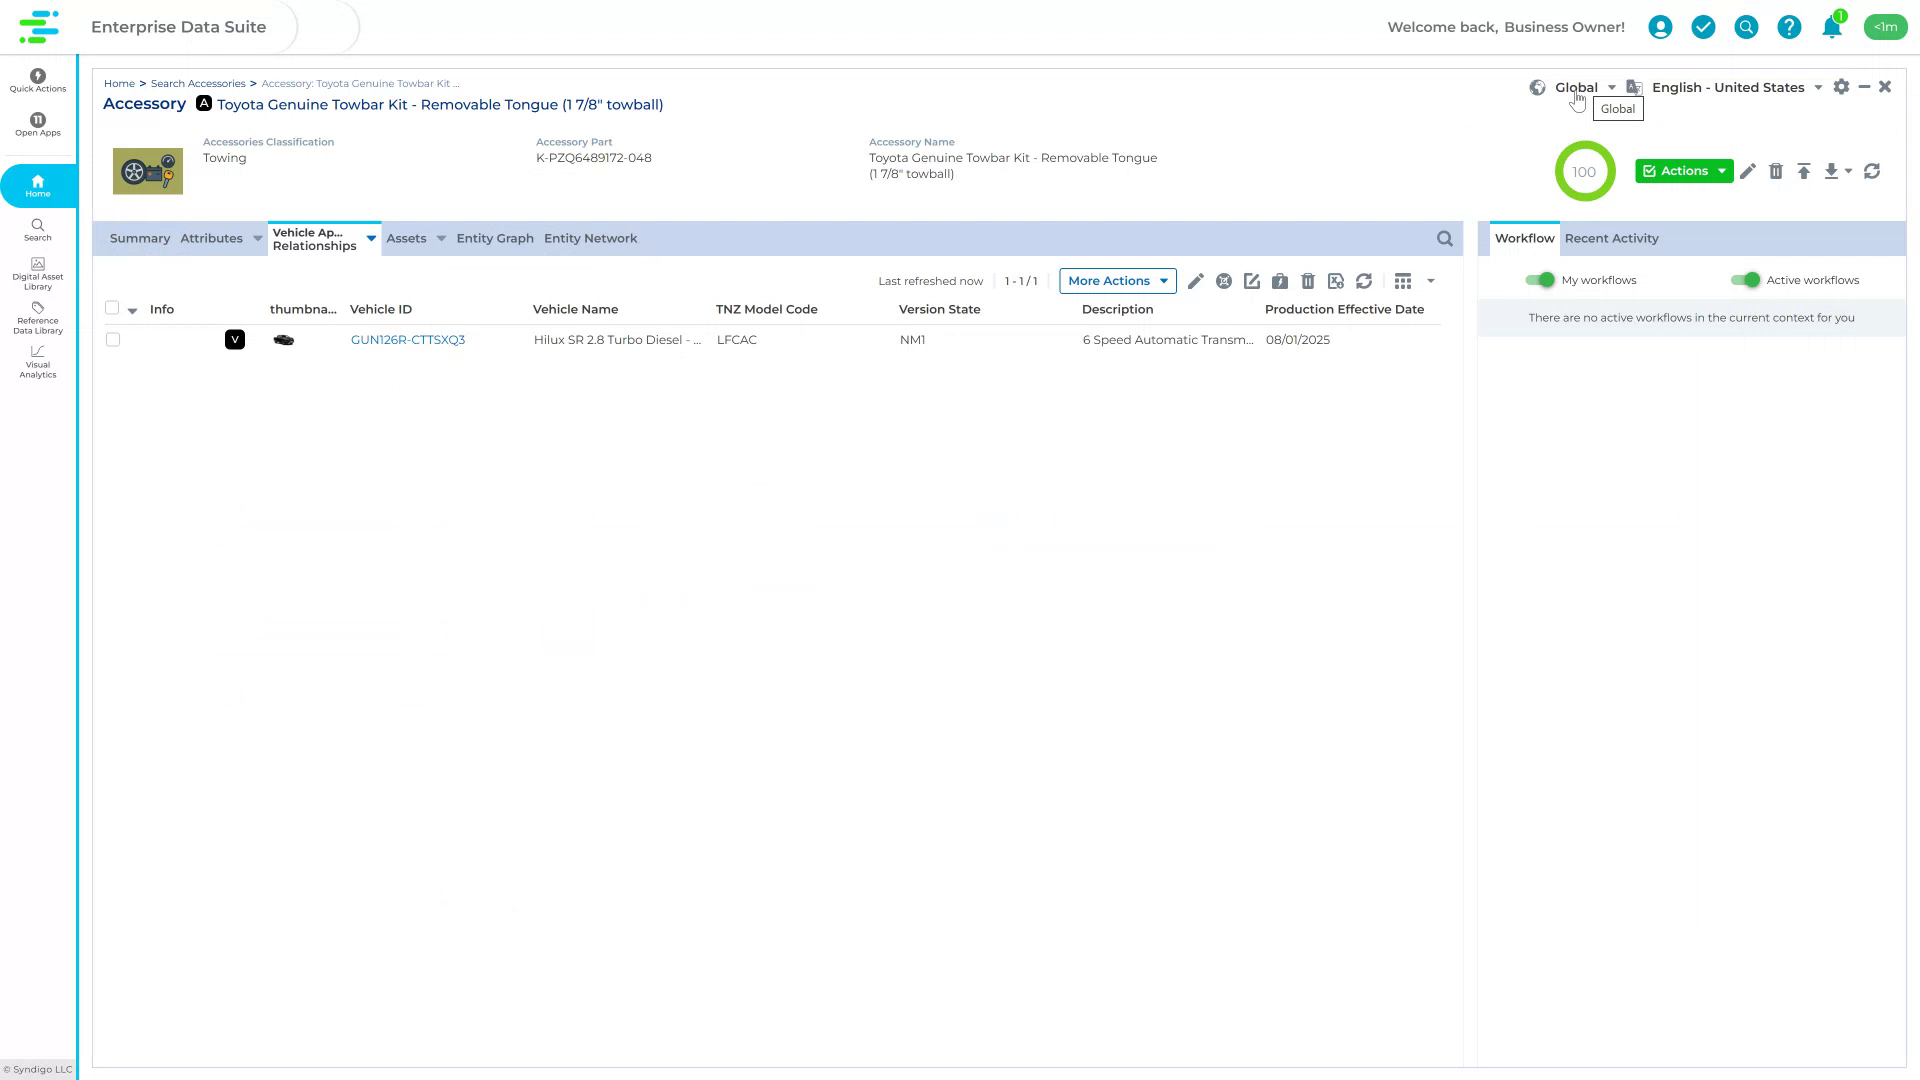Switch to the Recent Activity tab
The height and width of the screenshot is (1080, 1920).
tap(1611, 238)
